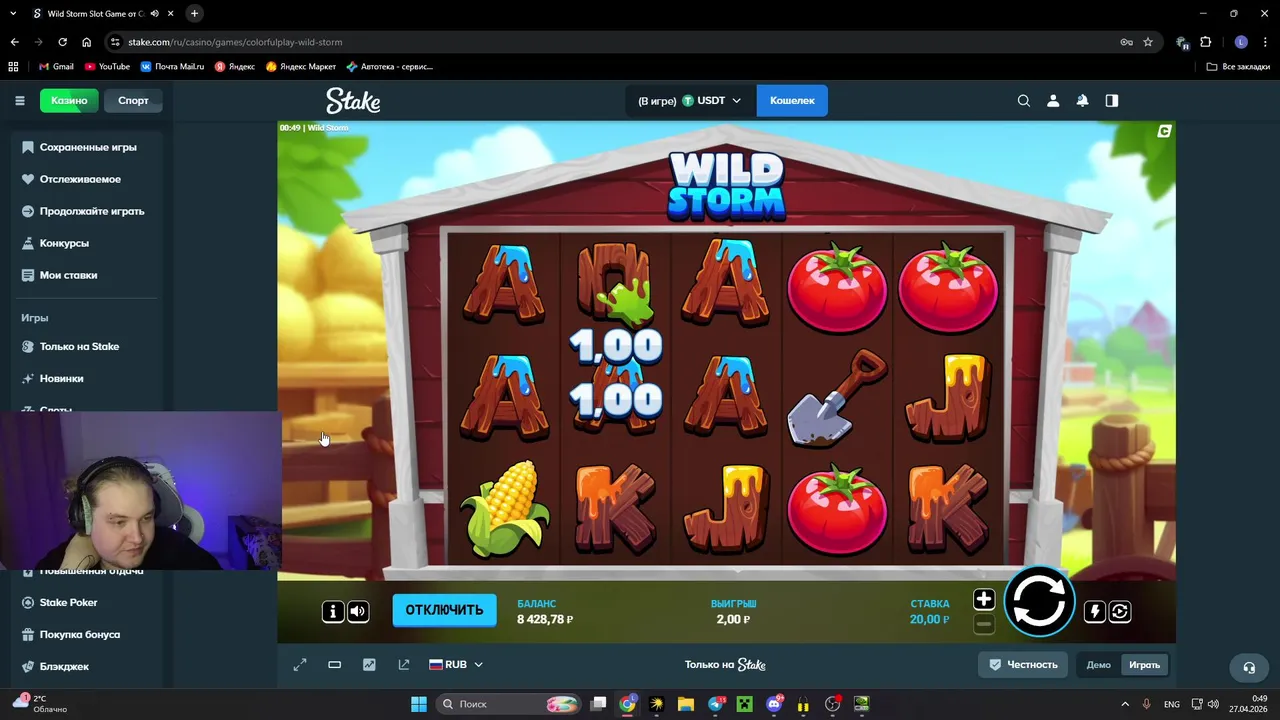The image size is (1280, 720).
Task: Switch to Играть mode
Action: coord(1144,665)
